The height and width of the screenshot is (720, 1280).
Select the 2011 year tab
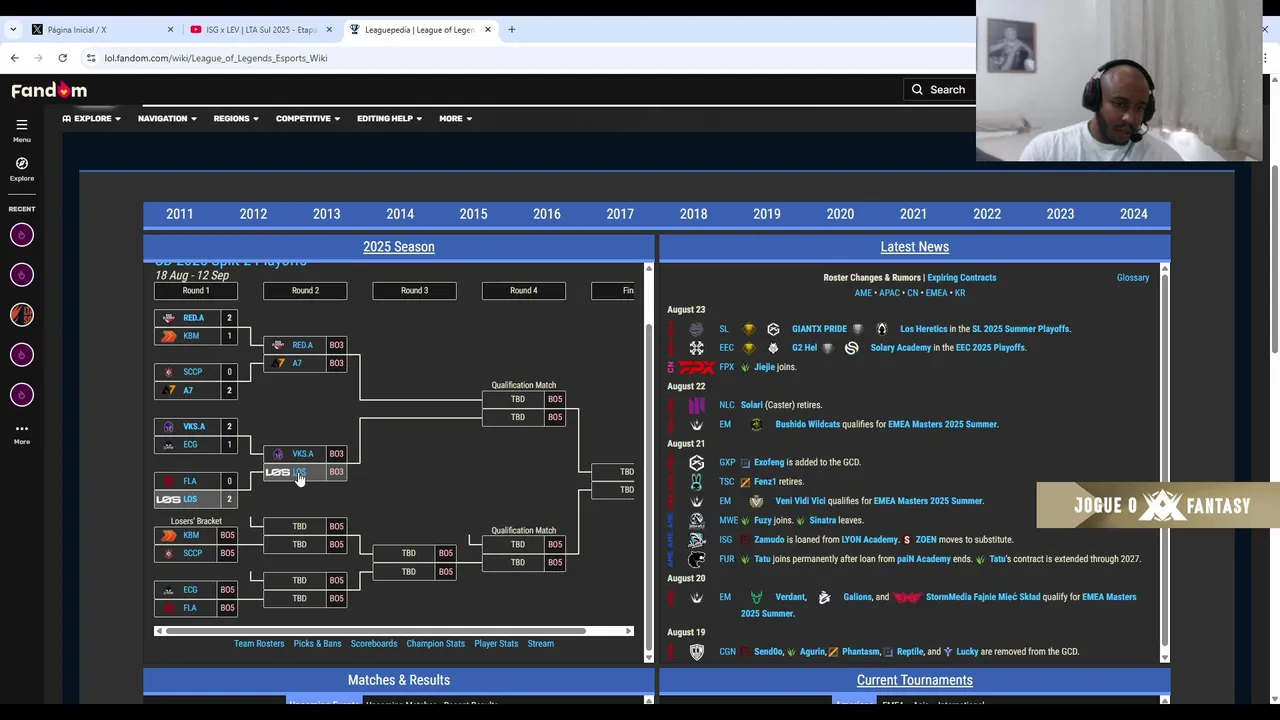[180, 214]
